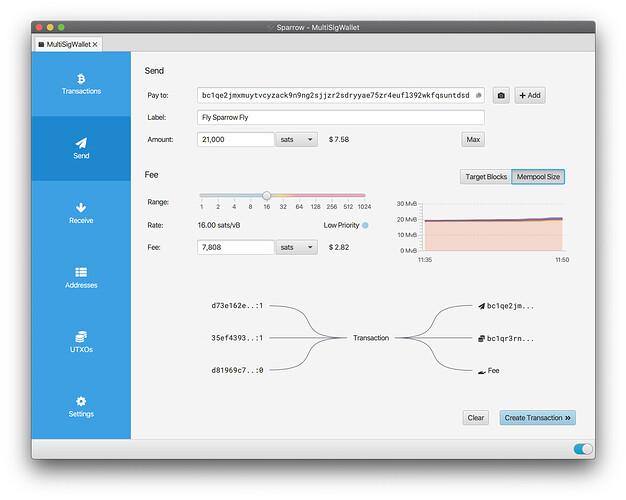Close the MultiSigWallet tab

(95, 44)
